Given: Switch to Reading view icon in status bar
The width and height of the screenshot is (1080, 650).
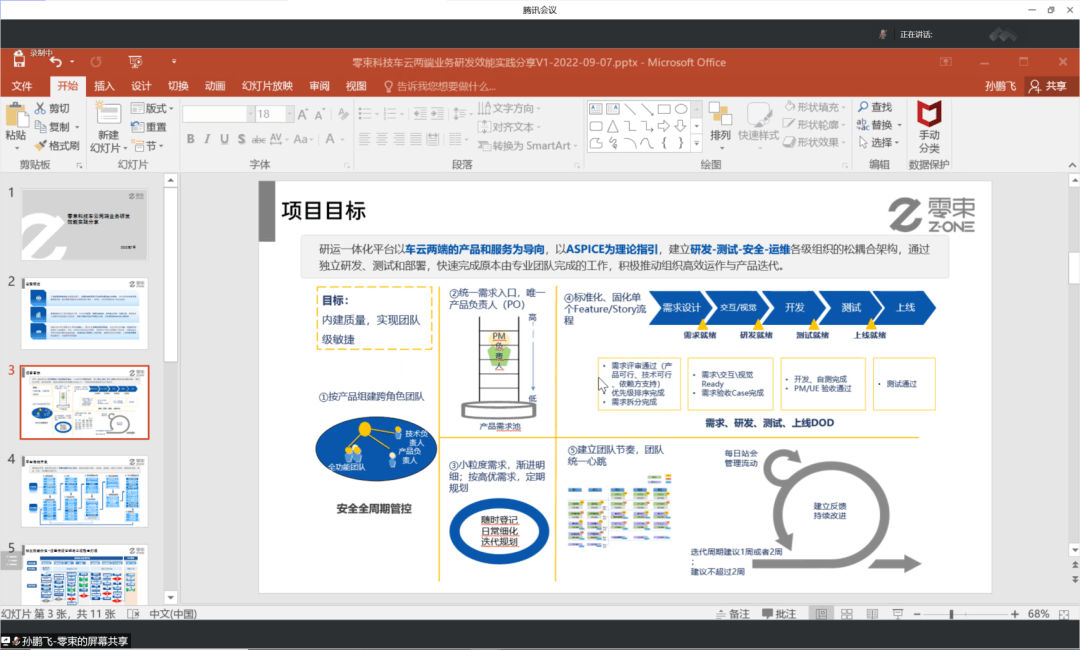Looking at the screenshot, I should pyautogui.click(x=872, y=614).
